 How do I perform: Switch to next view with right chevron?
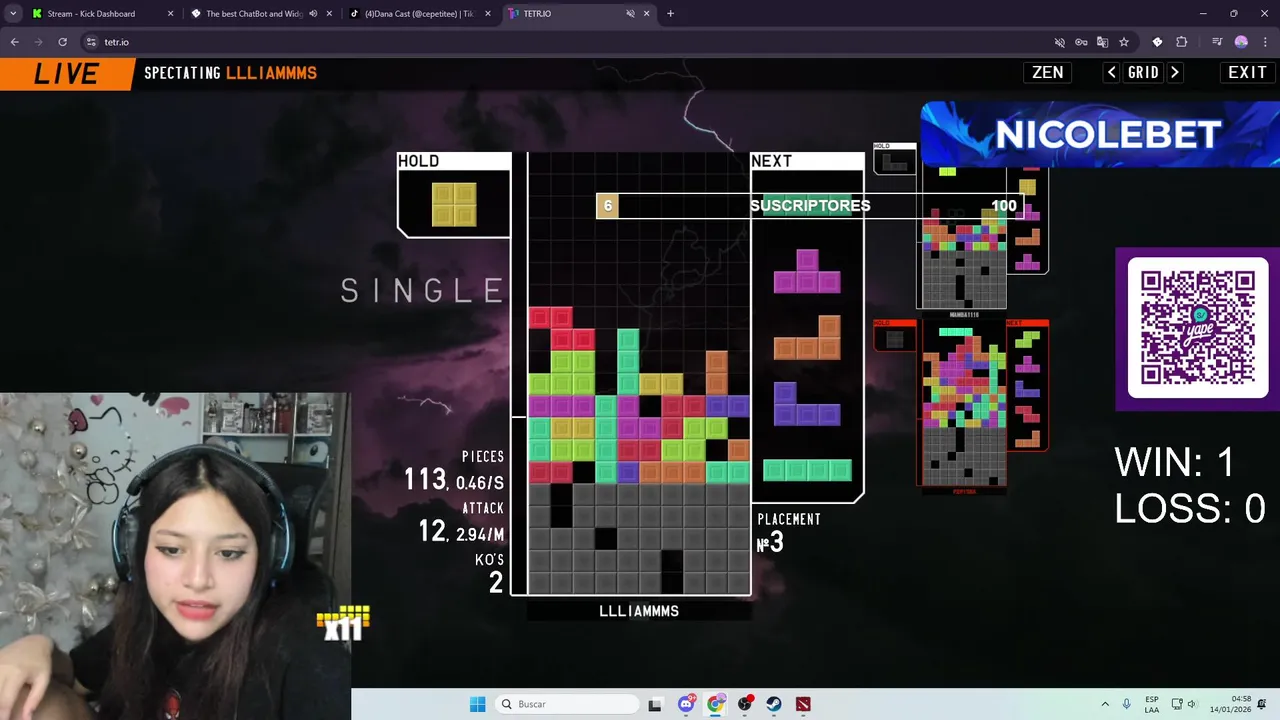1175,73
